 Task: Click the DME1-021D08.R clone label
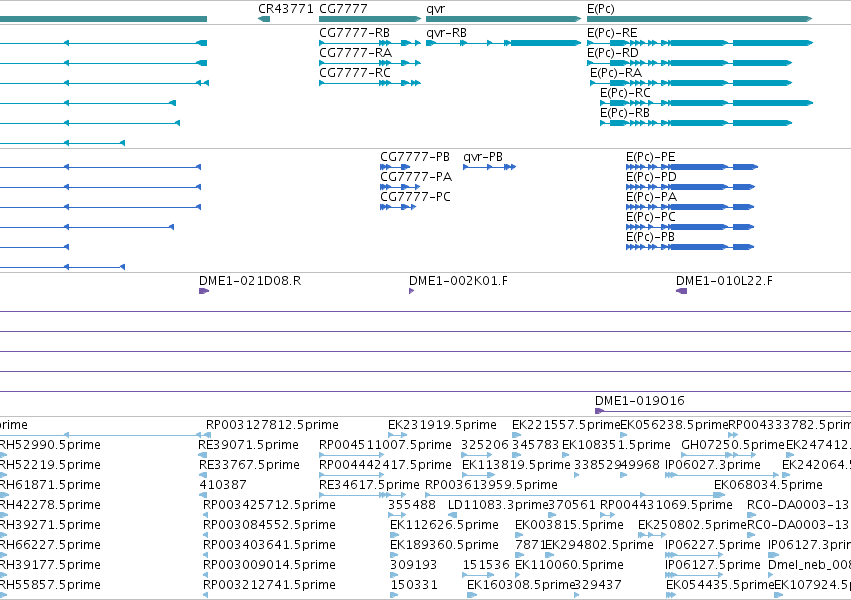[x=250, y=281]
